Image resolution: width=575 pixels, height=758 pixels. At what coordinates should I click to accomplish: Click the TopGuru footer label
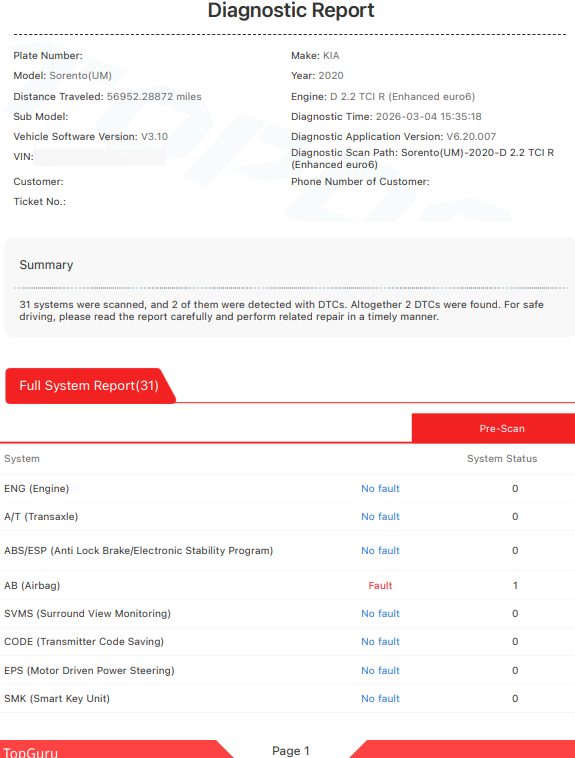coord(30,752)
